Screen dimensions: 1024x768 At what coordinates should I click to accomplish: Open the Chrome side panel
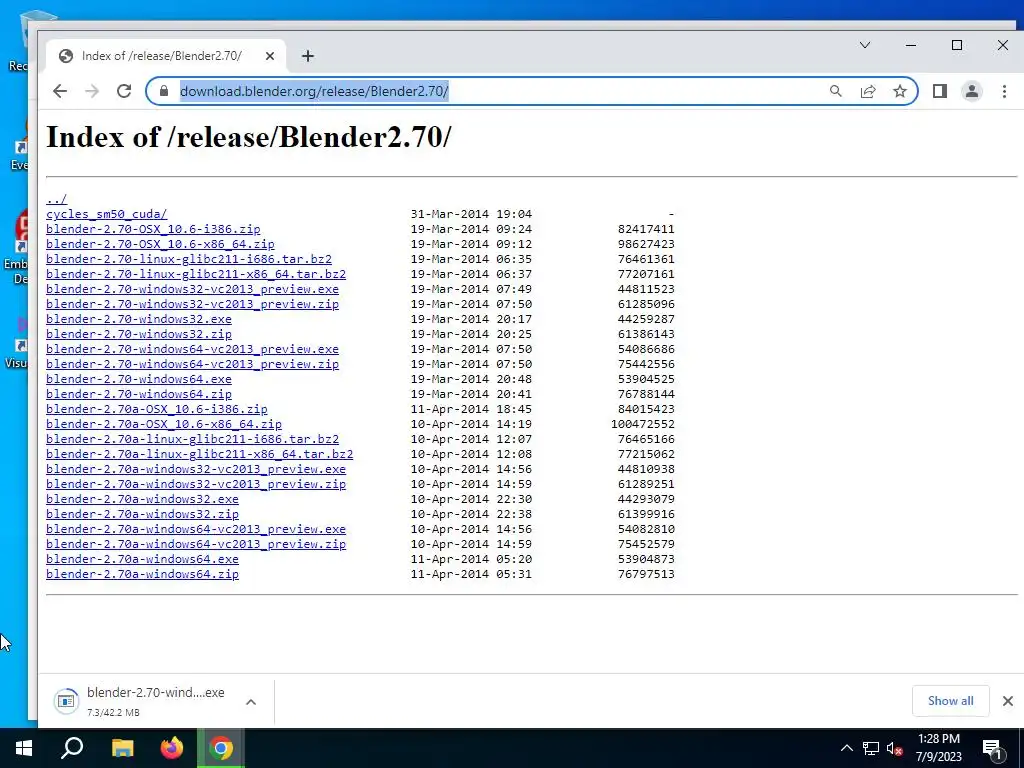coord(940,91)
